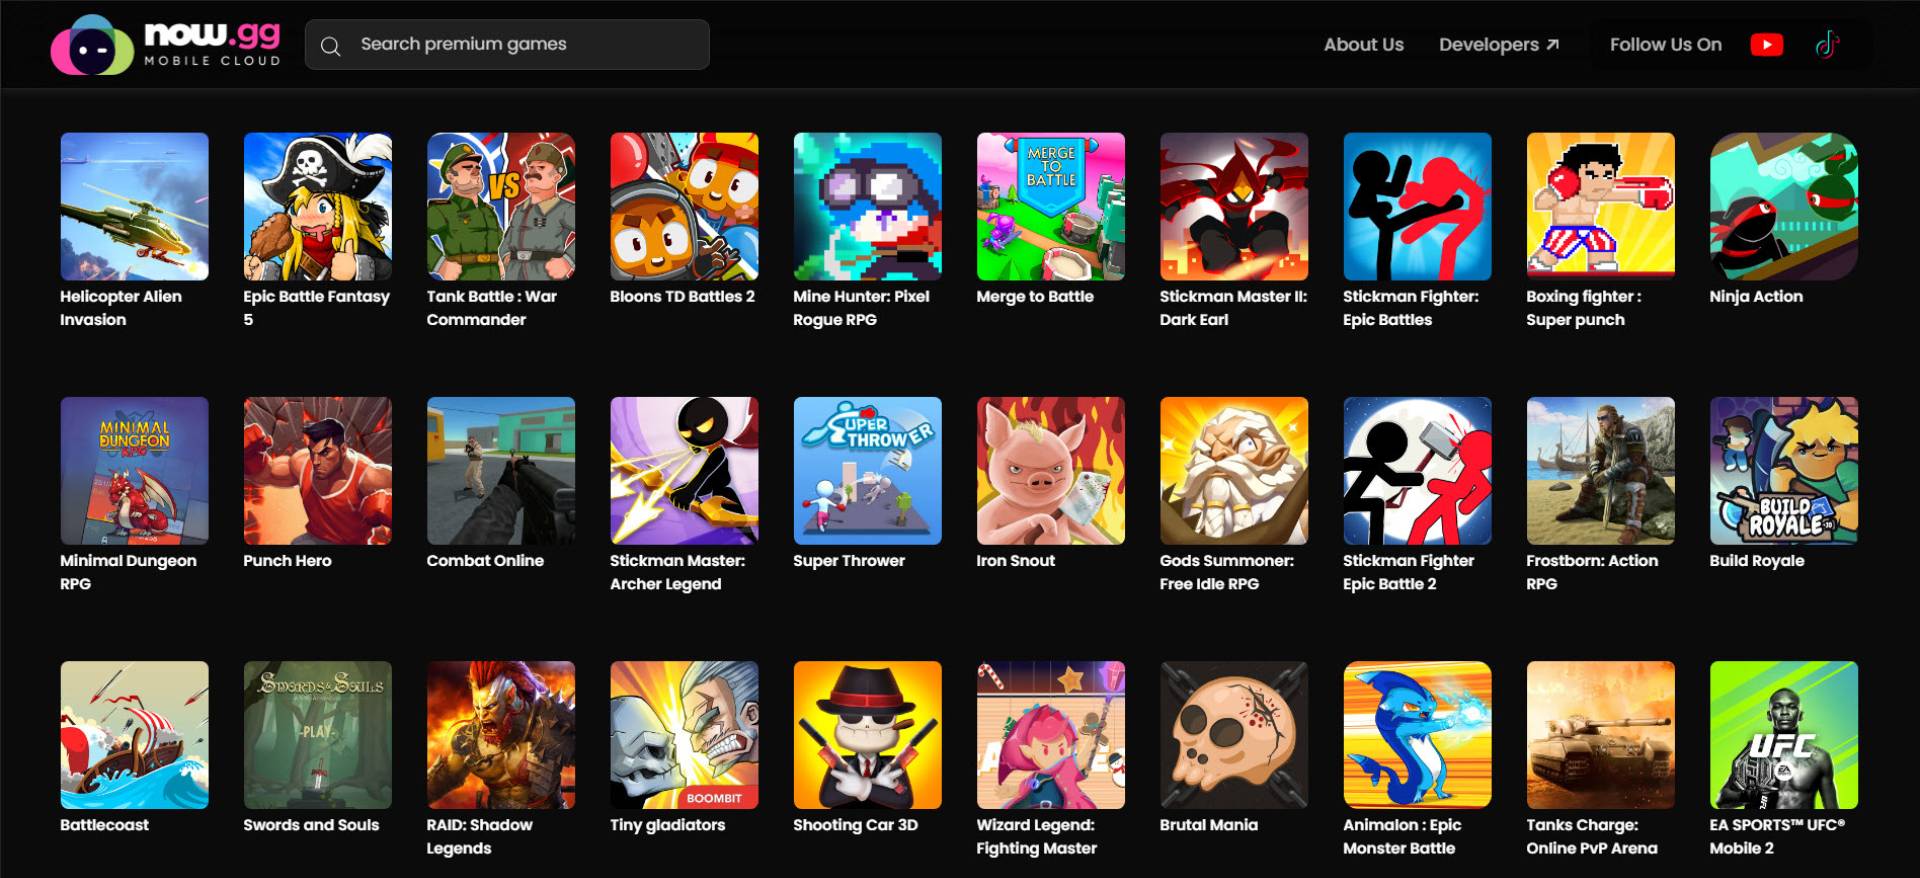
Task: Open the Merge to Battle icon
Action: (1051, 207)
